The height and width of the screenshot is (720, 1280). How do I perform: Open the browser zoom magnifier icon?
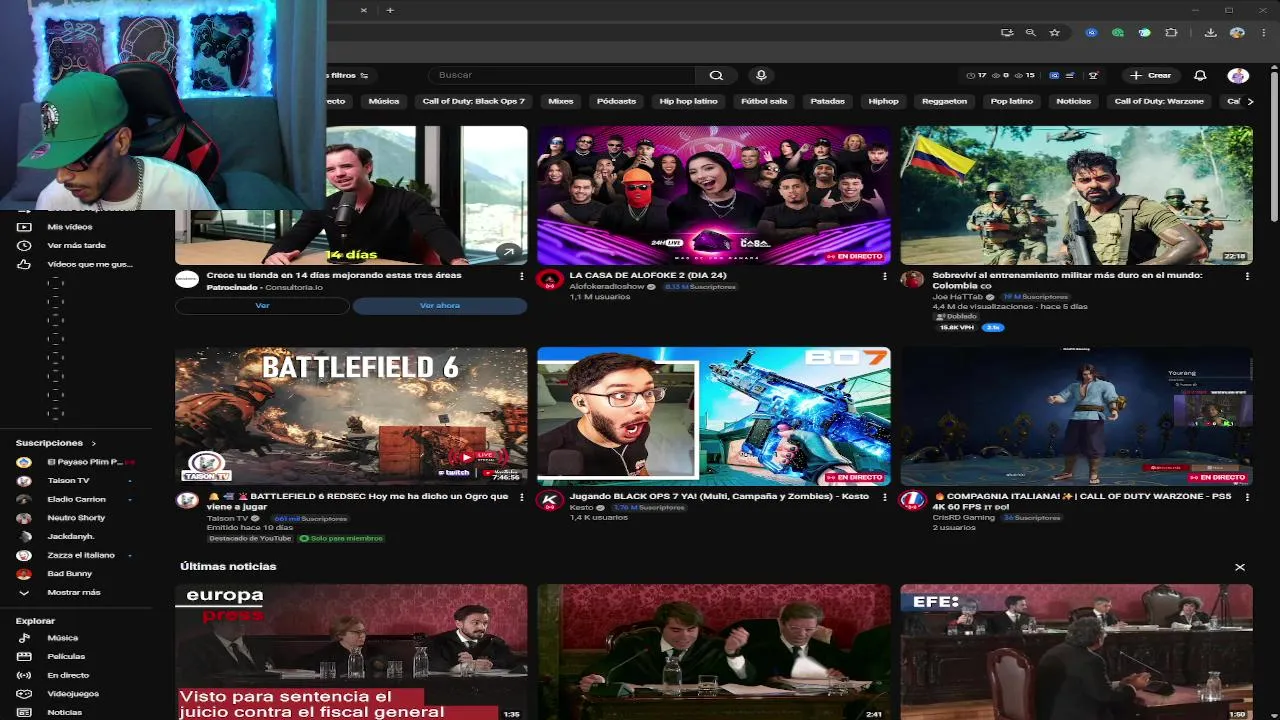click(1030, 33)
